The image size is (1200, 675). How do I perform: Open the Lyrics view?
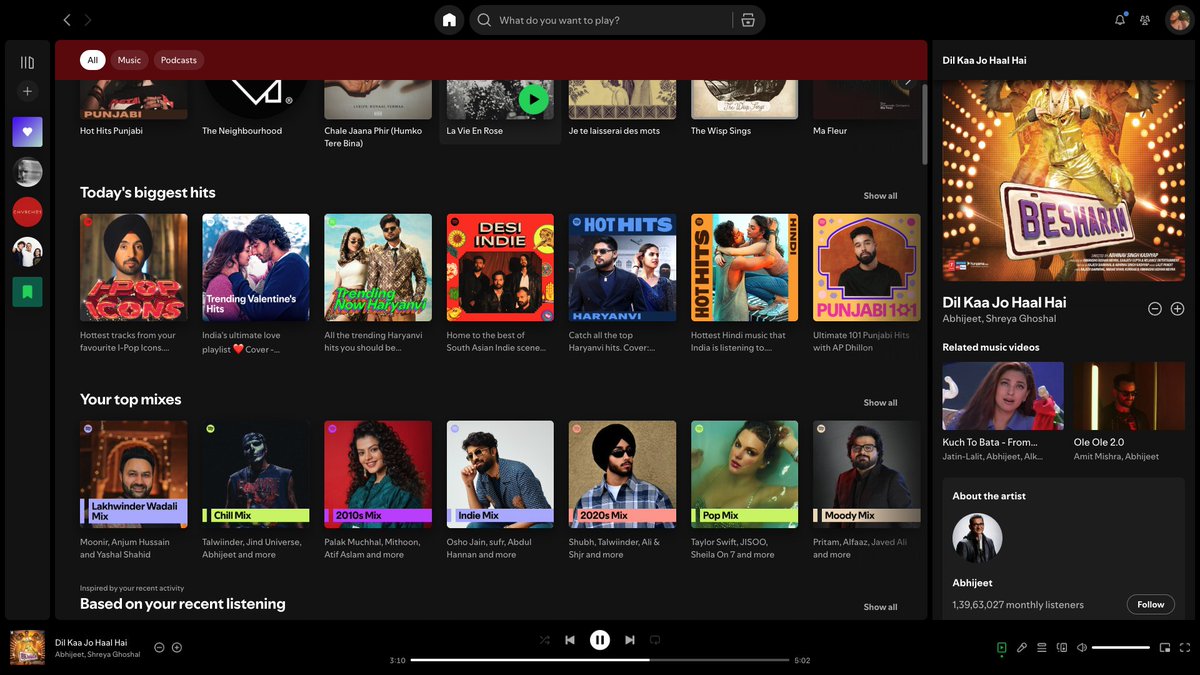(x=1022, y=648)
